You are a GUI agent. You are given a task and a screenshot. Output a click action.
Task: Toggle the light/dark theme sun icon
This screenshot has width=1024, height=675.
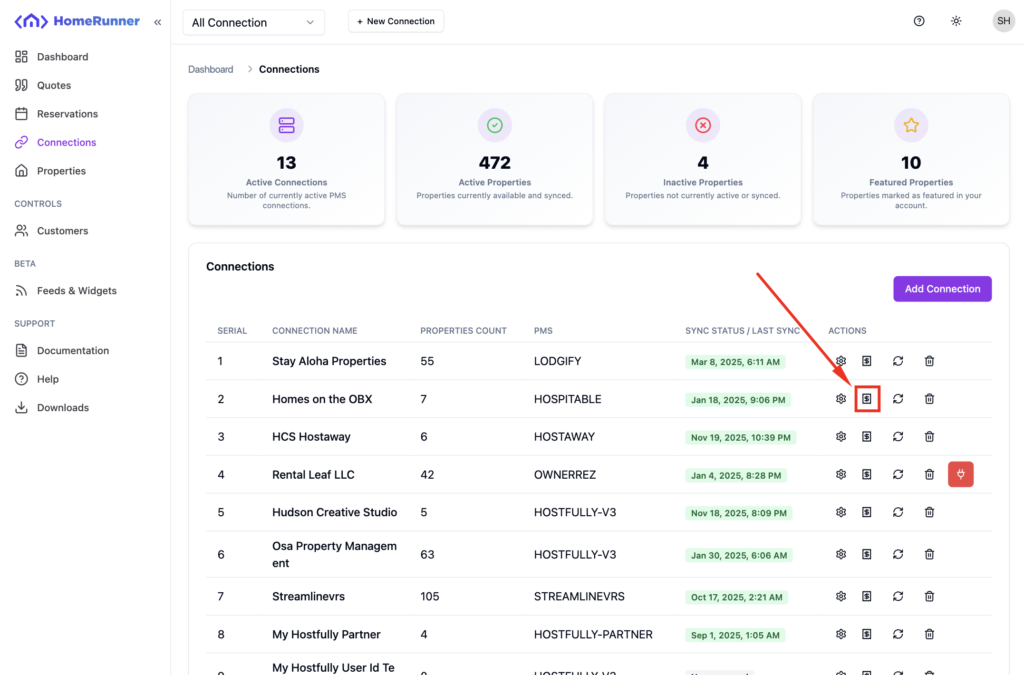pos(956,21)
